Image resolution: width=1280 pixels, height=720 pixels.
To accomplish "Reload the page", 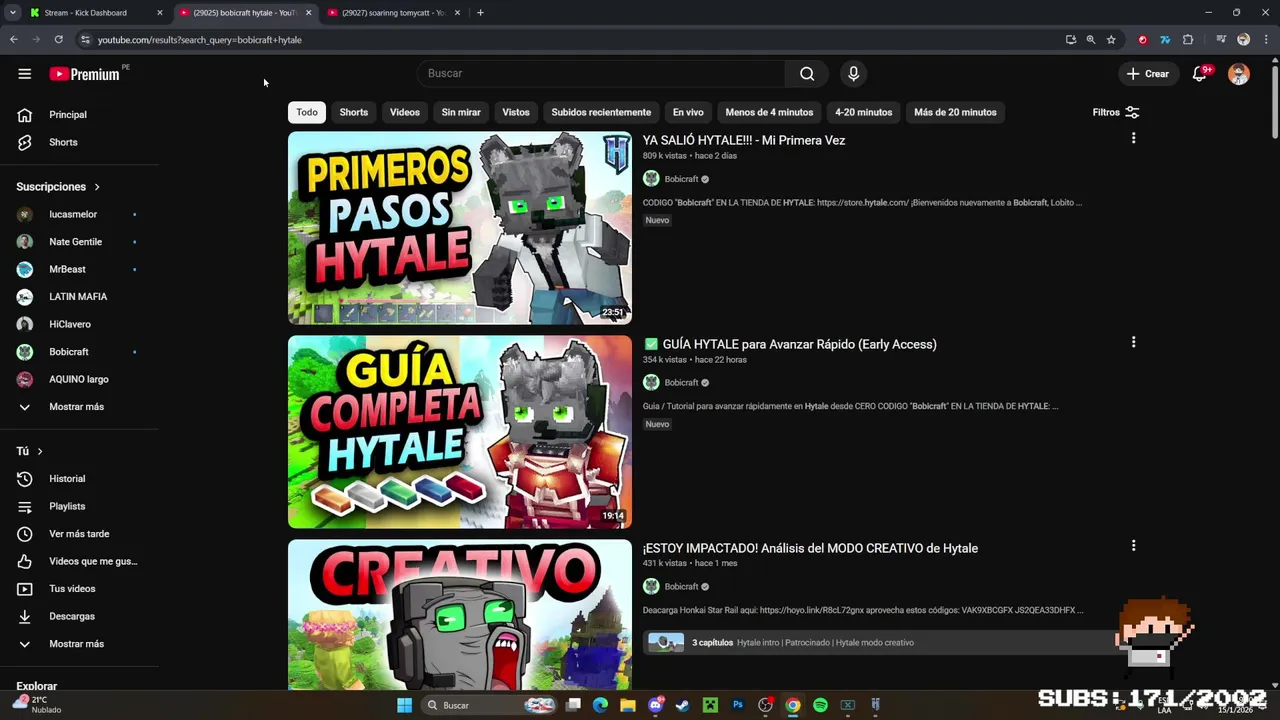I will (59, 40).
